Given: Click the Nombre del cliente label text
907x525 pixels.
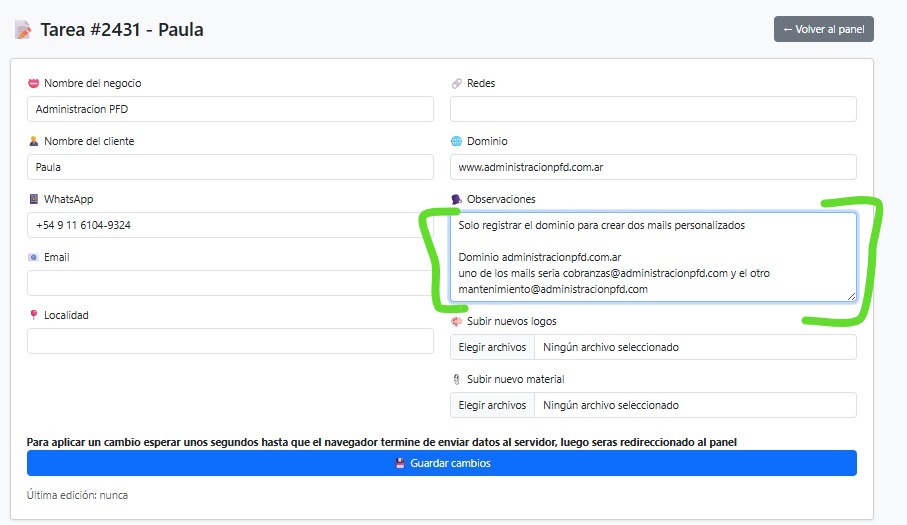Looking at the screenshot, I should click(x=89, y=141).
